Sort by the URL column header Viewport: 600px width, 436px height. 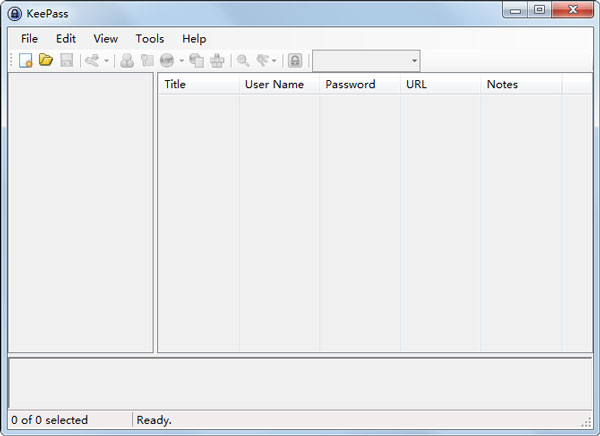(x=440, y=84)
